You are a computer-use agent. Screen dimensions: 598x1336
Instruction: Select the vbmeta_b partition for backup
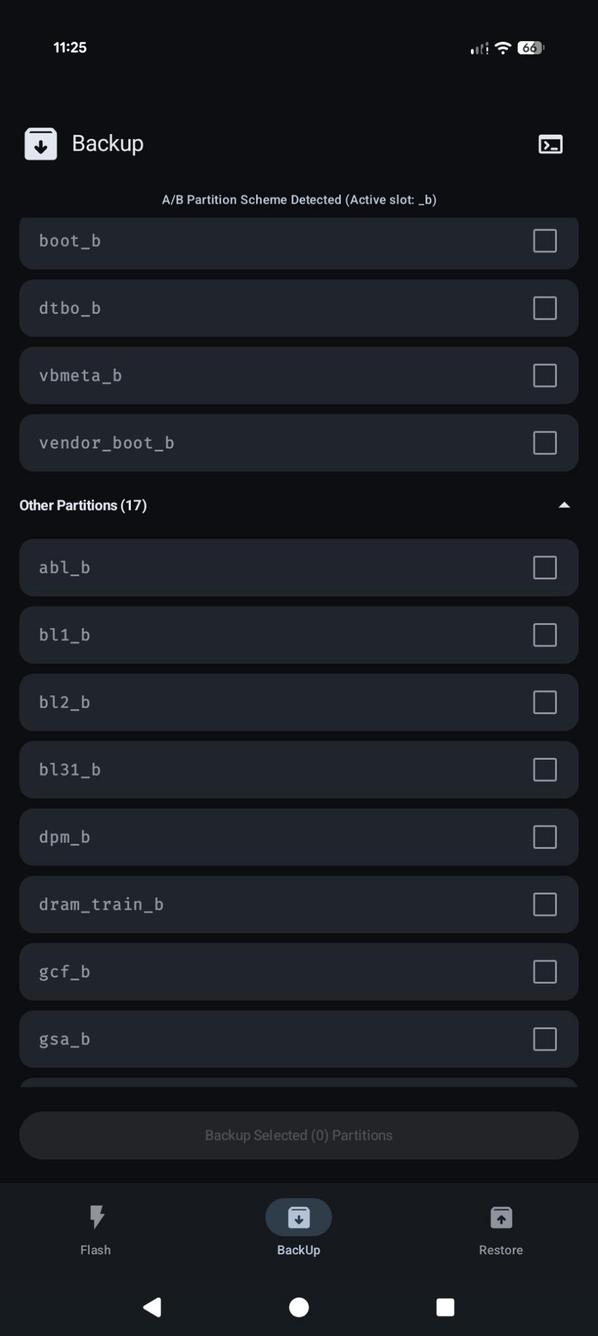coord(544,375)
